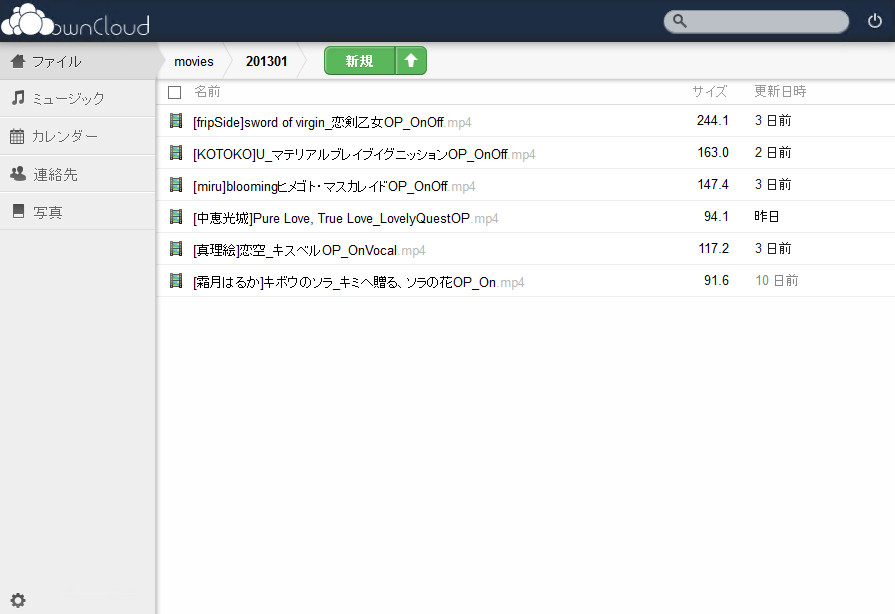Click the upload arrow button
The width and height of the screenshot is (895, 614).
coord(411,60)
